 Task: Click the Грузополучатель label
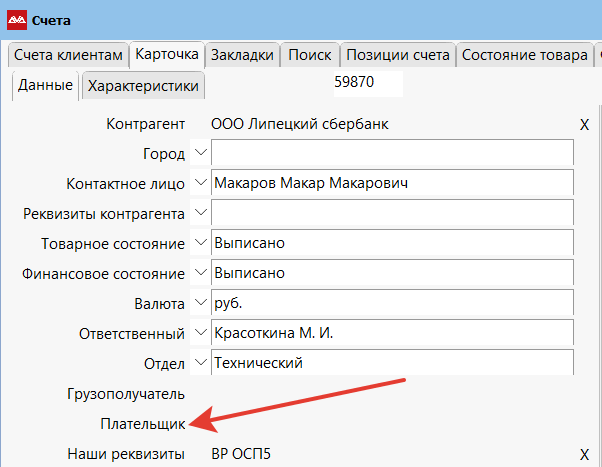pyautogui.click(x=128, y=394)
